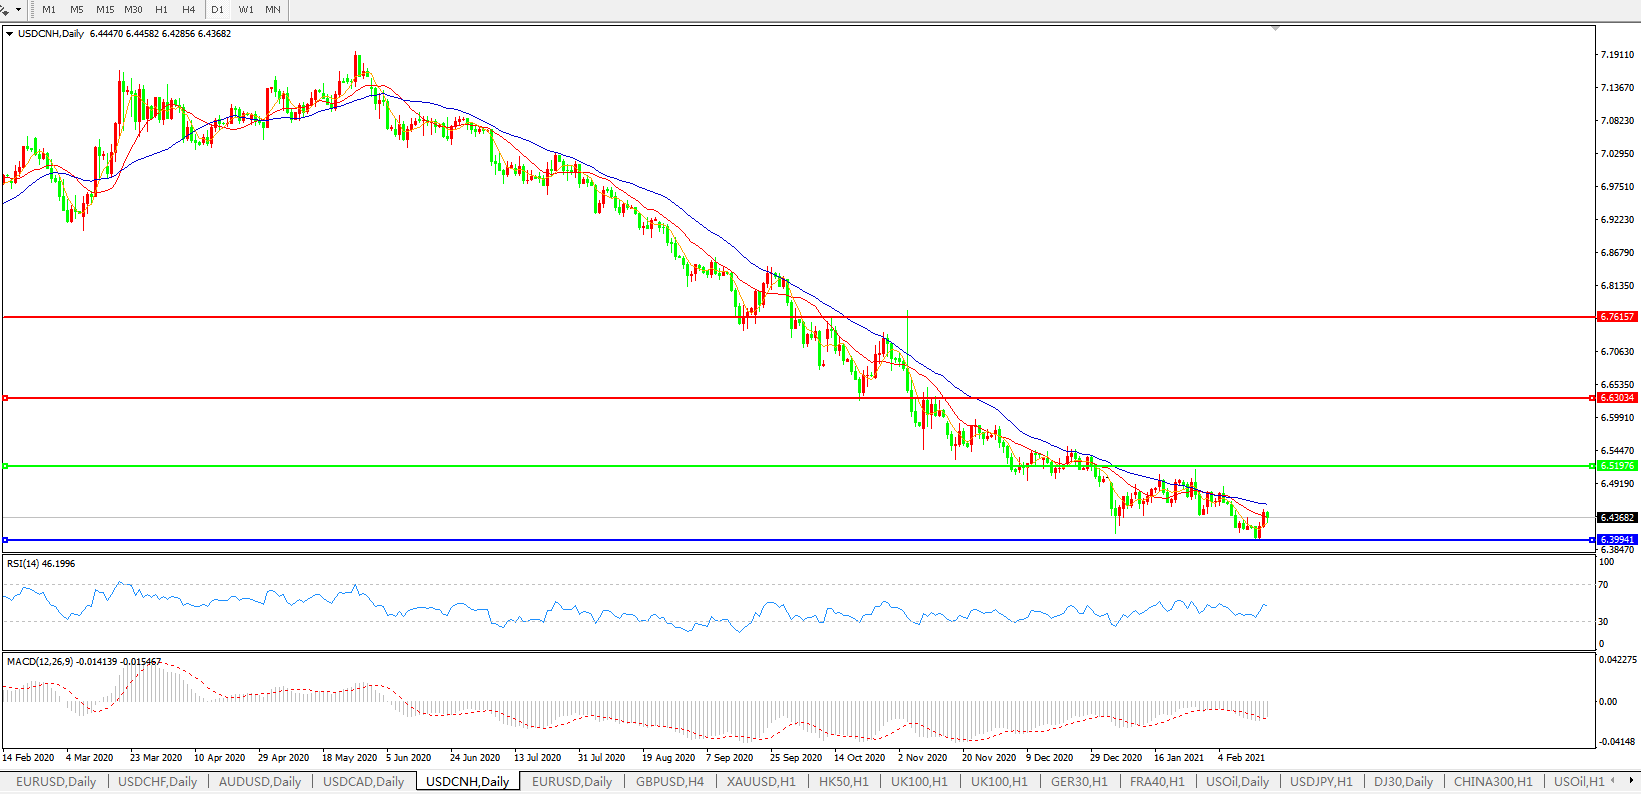Click the red 6.76157 price label
Screen dimensions: 1641x794
1617,317
